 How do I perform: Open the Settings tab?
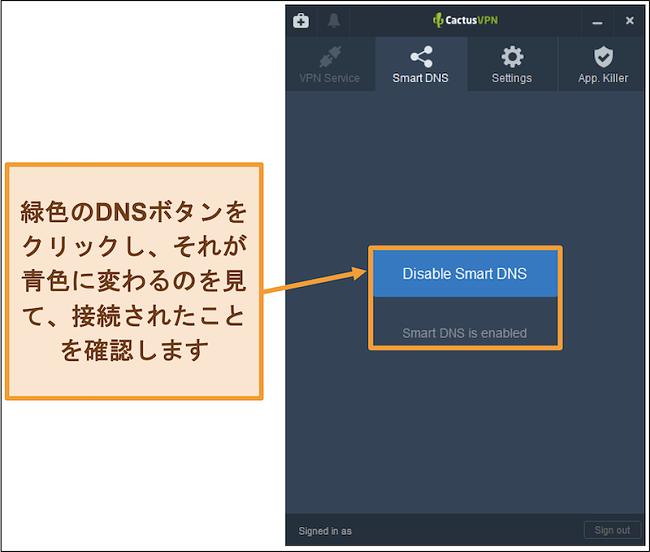point(512,64)
